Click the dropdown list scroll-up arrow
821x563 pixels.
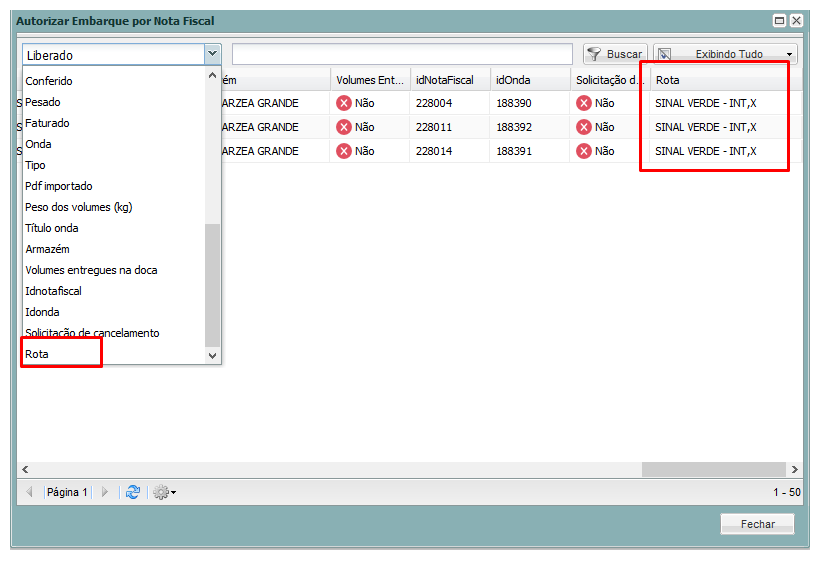coord(212,75)
